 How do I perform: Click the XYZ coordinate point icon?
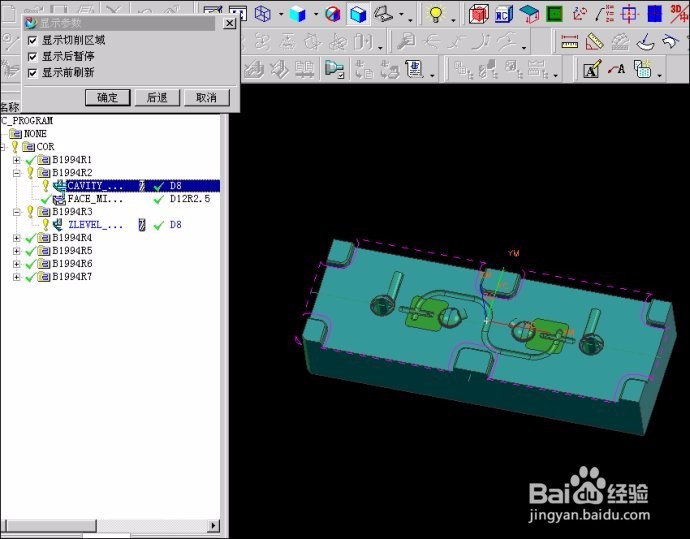(x=605, y=14)
